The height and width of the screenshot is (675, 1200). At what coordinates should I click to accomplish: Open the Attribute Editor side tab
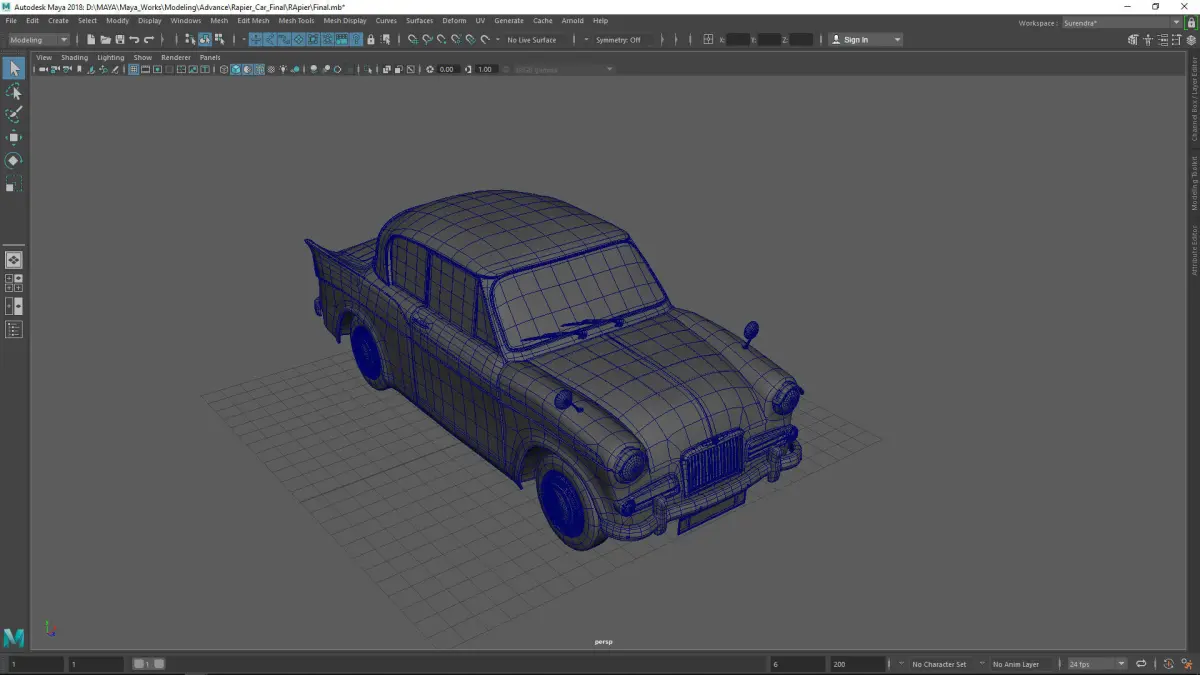1193,251
